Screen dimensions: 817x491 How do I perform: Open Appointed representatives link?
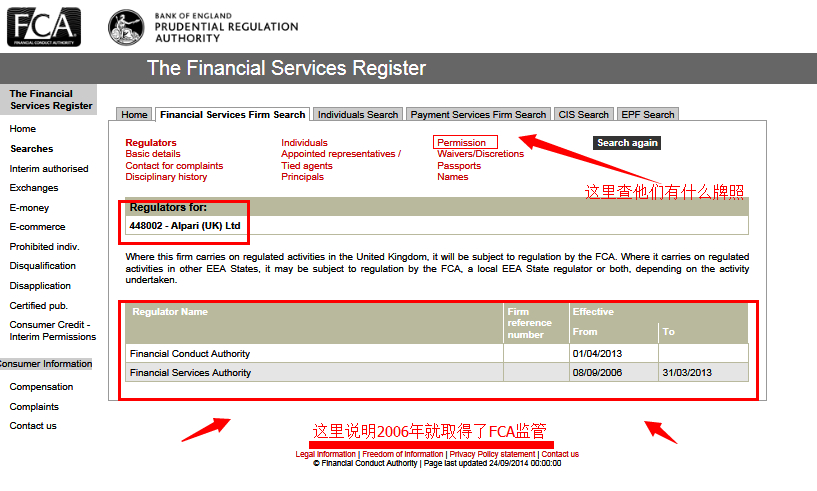(x=341, y=154)
